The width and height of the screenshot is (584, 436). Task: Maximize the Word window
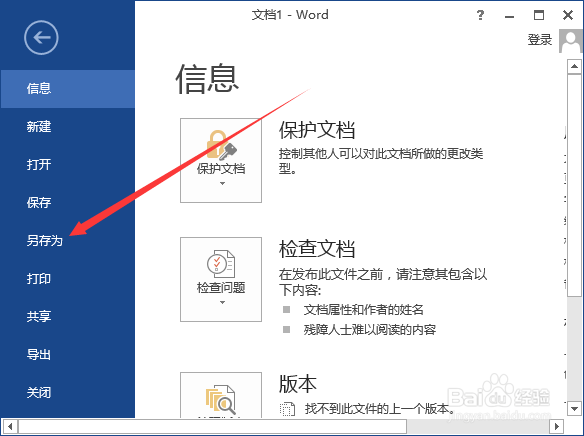click(539, 15)
